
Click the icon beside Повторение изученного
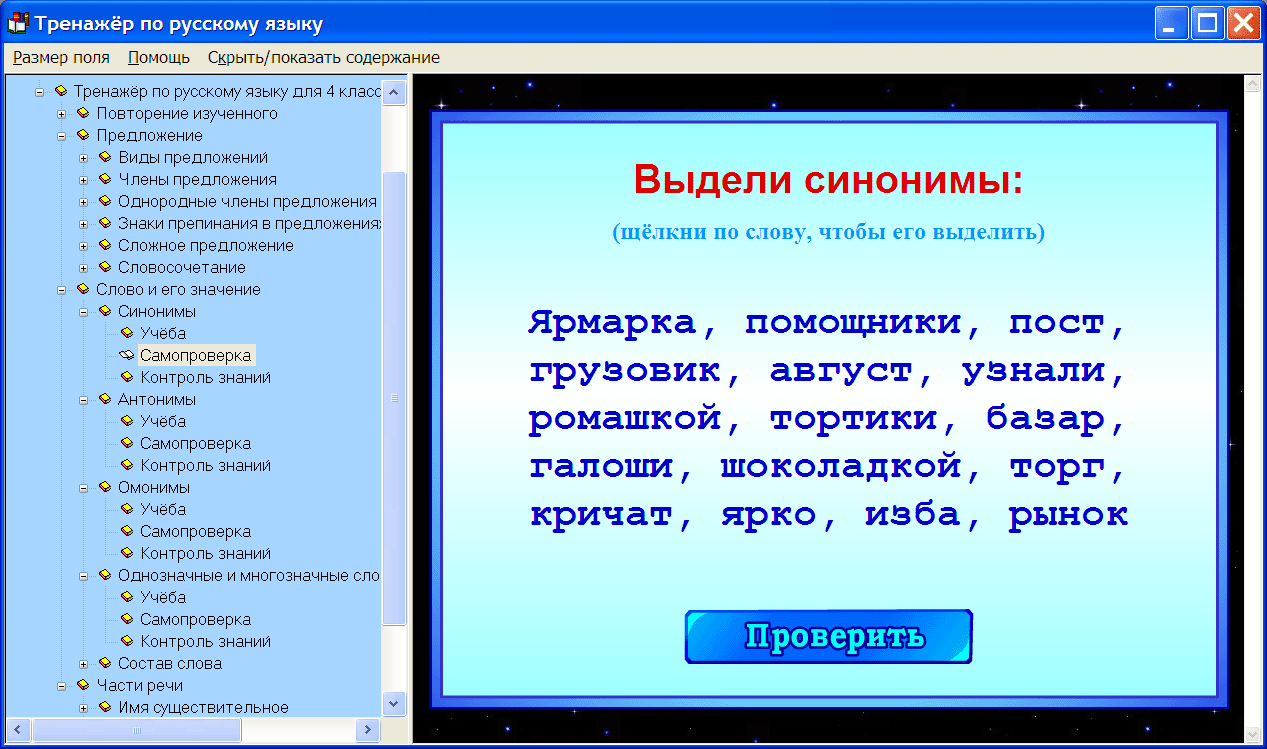click(84, 113)
